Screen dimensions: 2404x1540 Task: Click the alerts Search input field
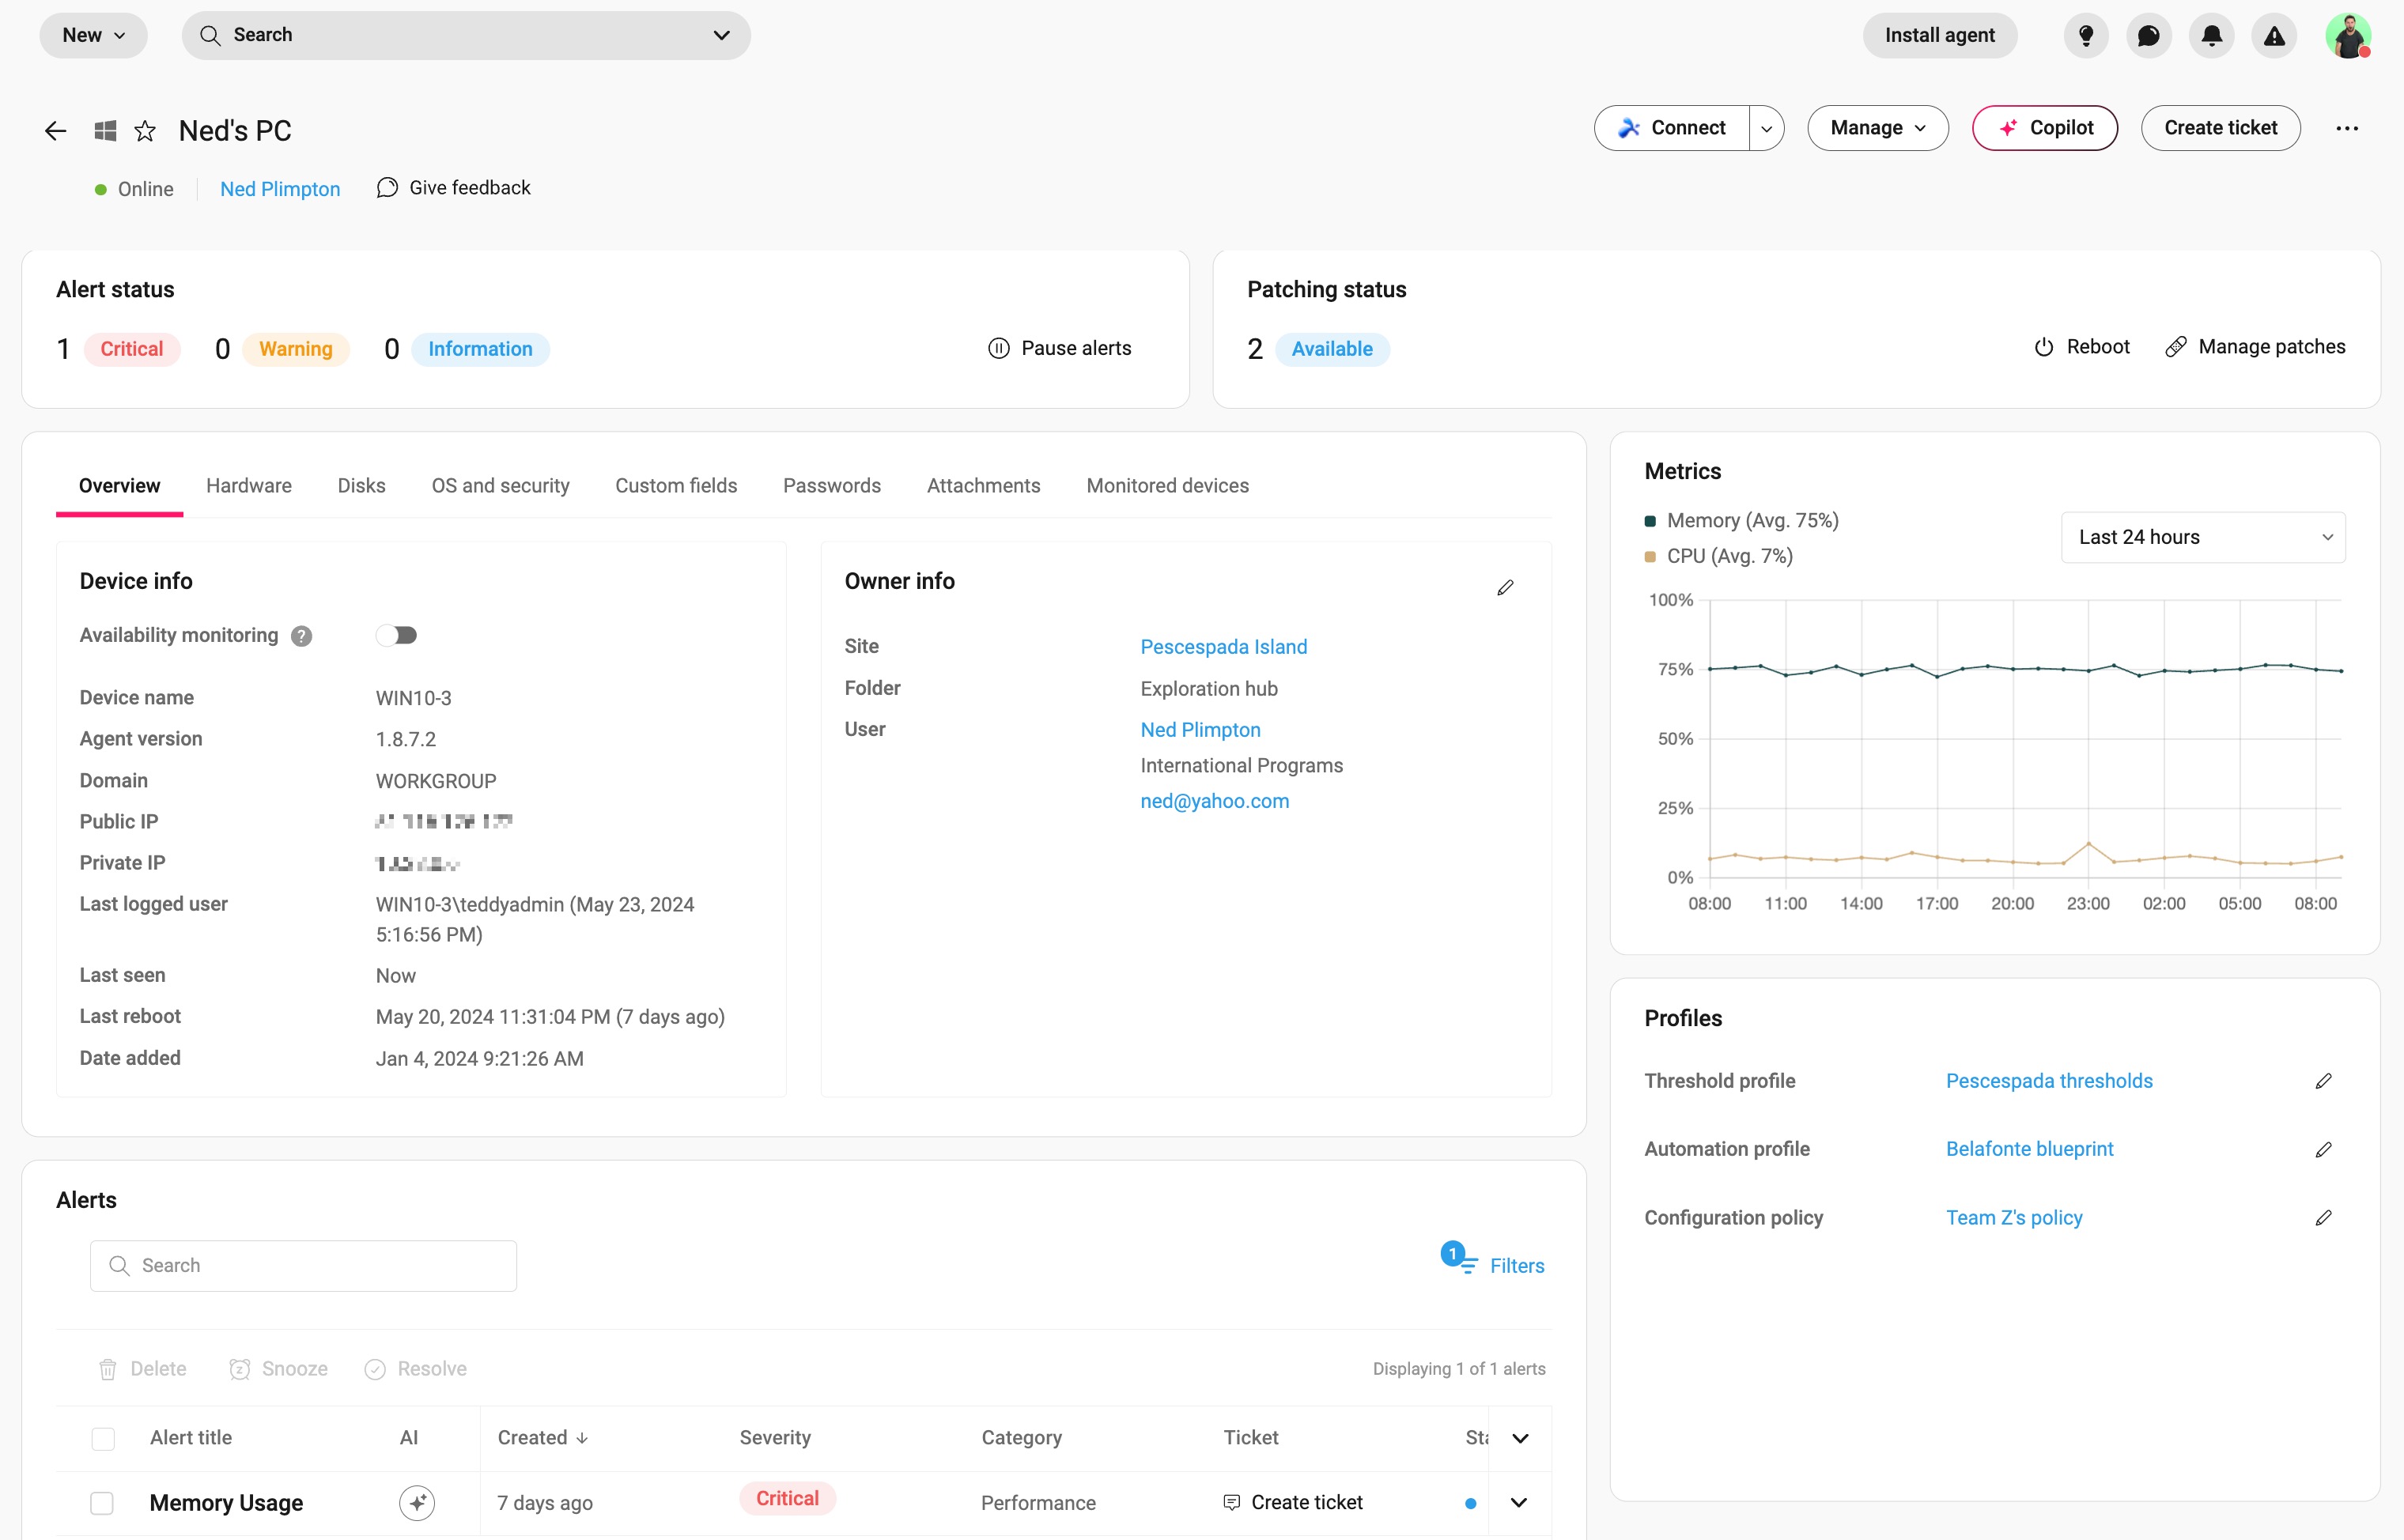tap(304, 1266)
